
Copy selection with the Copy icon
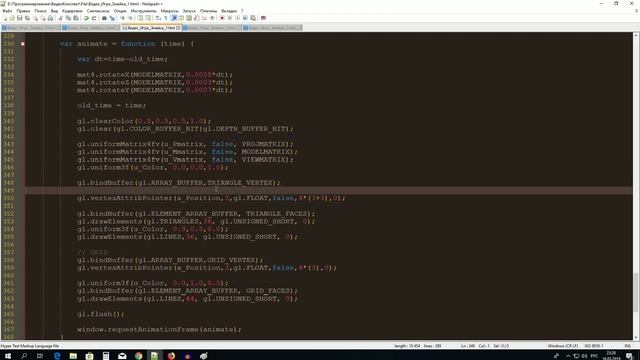68,18
